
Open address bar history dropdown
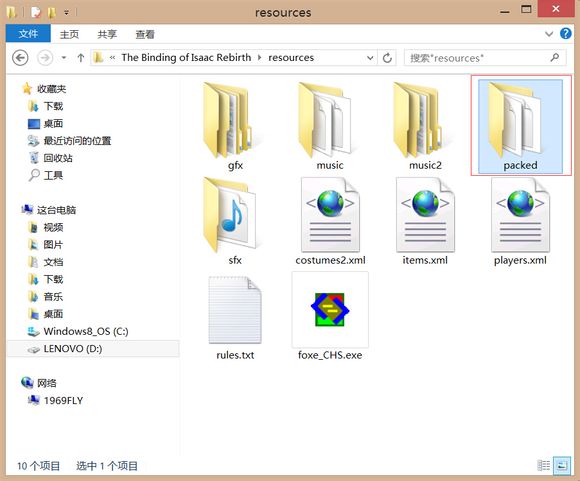click(370, 58)
